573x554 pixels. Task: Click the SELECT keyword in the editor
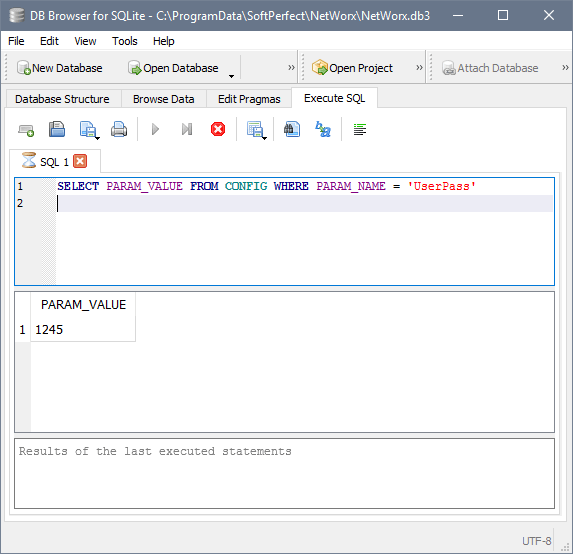(x=78, y=186)
